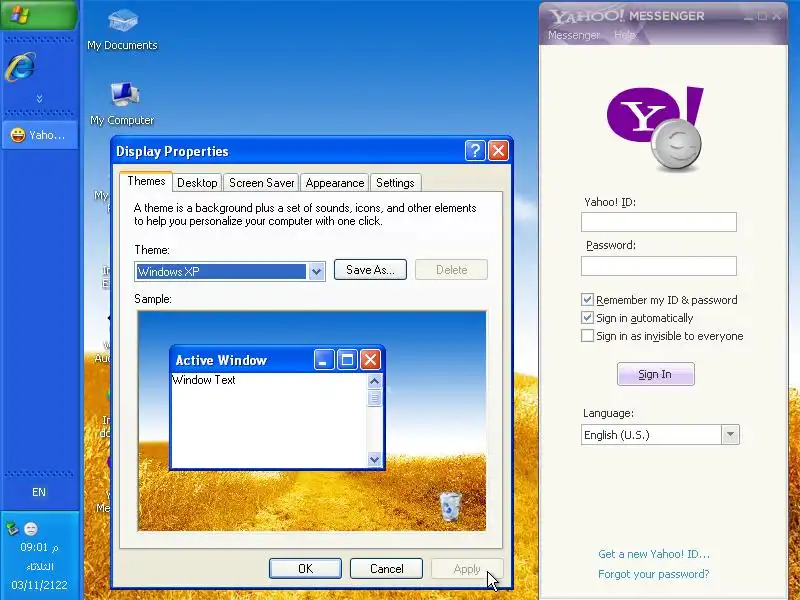Switch to the Screen Saver tab
This screenshot has height=600, width=800.
point(261,183)
